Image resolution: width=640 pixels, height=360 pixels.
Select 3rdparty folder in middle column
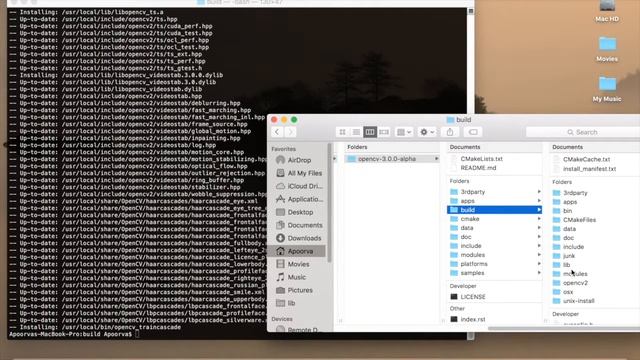pyautogui.click(x=472, y=192)
